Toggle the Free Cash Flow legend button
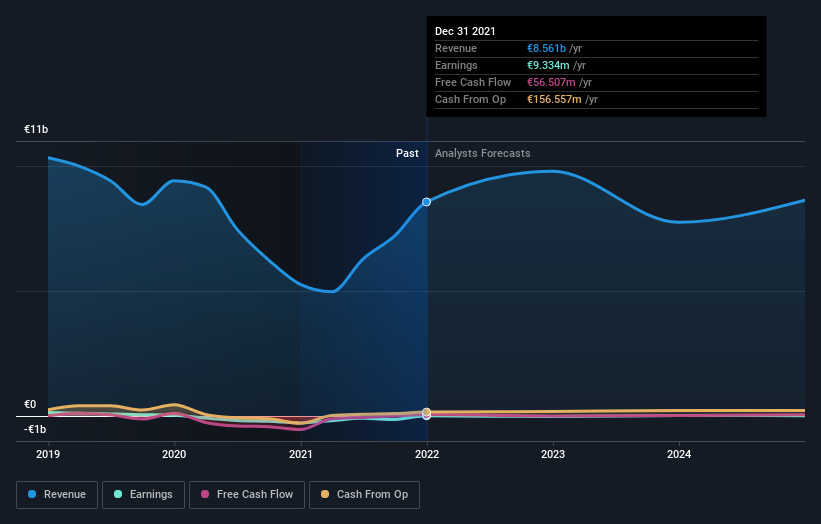The image size is (821, 524). coord(247,495)
